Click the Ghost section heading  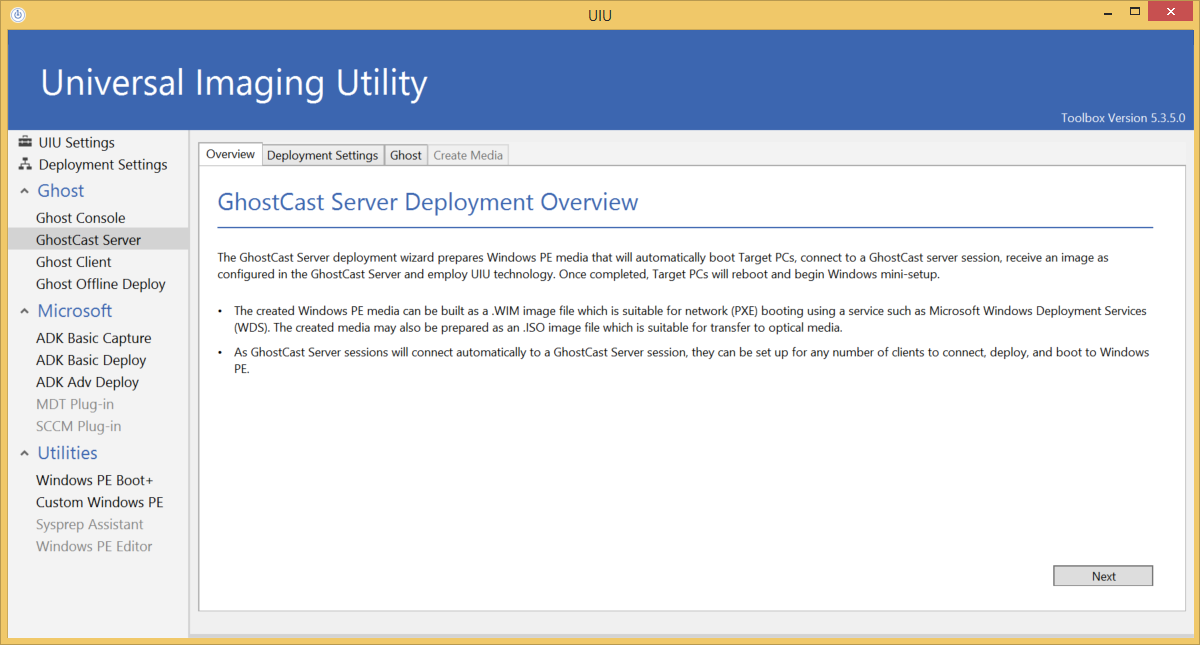(61, 191)
